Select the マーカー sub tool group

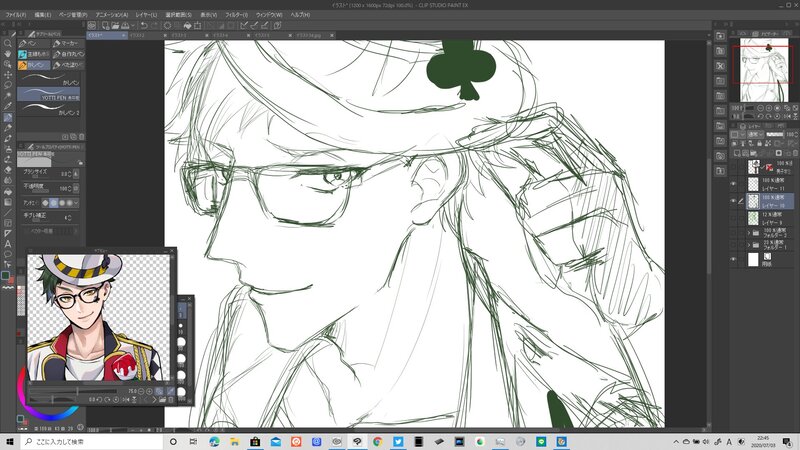[x=68, y=43]
